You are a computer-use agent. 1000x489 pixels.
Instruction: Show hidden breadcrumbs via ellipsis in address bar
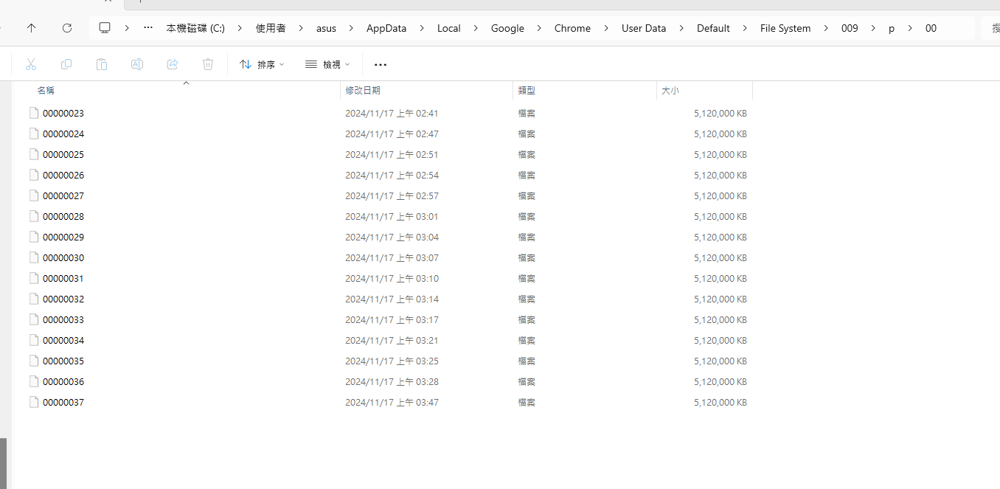coord(149,28)
